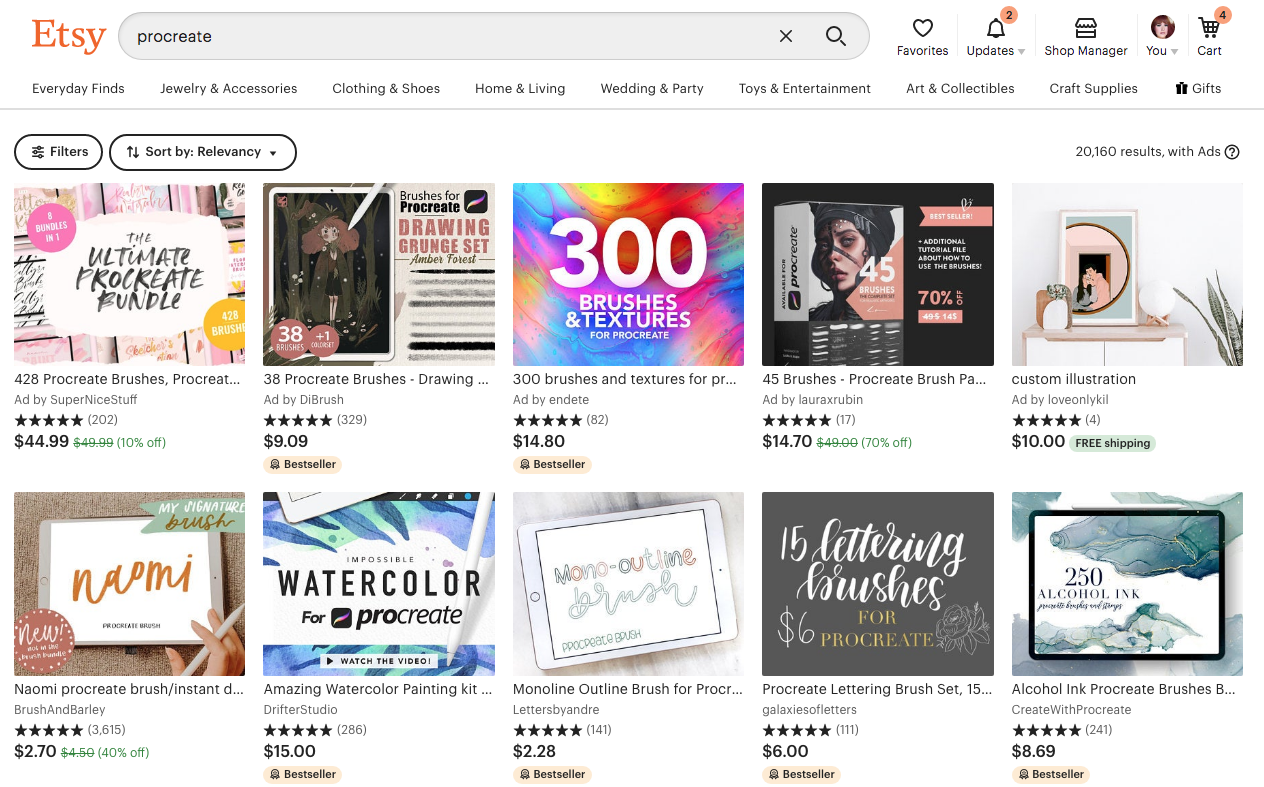Open Shop Manager storefront icon
Screen dimensions: 1264x787
[1086, 37]
